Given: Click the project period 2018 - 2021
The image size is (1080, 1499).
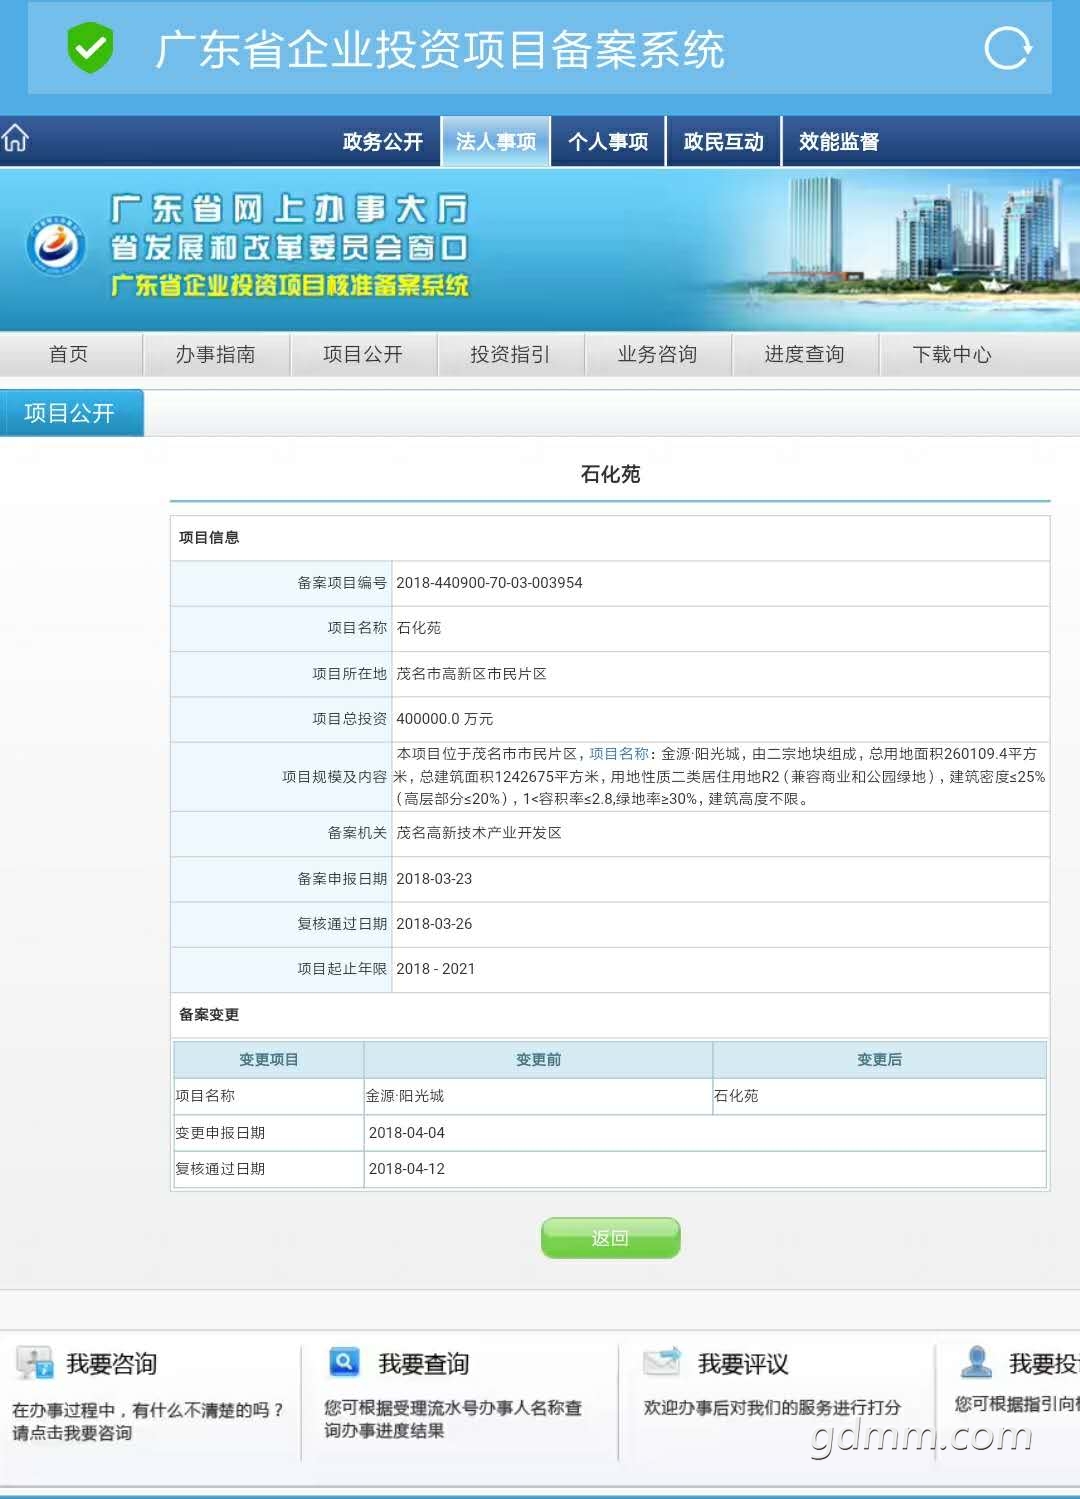Looking at the screenshot, I should [x=436, y=969].
